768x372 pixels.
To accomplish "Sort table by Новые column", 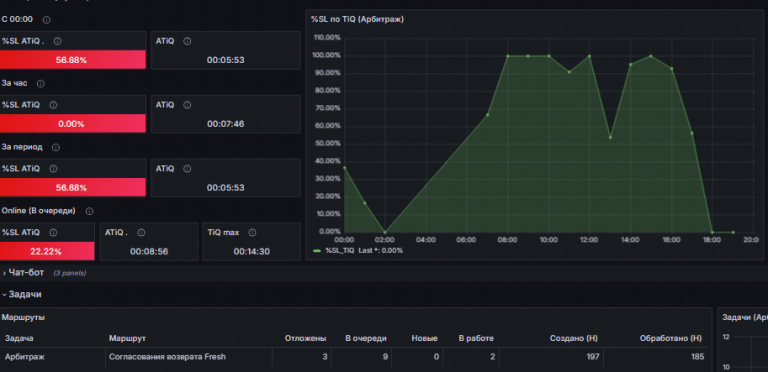I will tap(425, 339).
